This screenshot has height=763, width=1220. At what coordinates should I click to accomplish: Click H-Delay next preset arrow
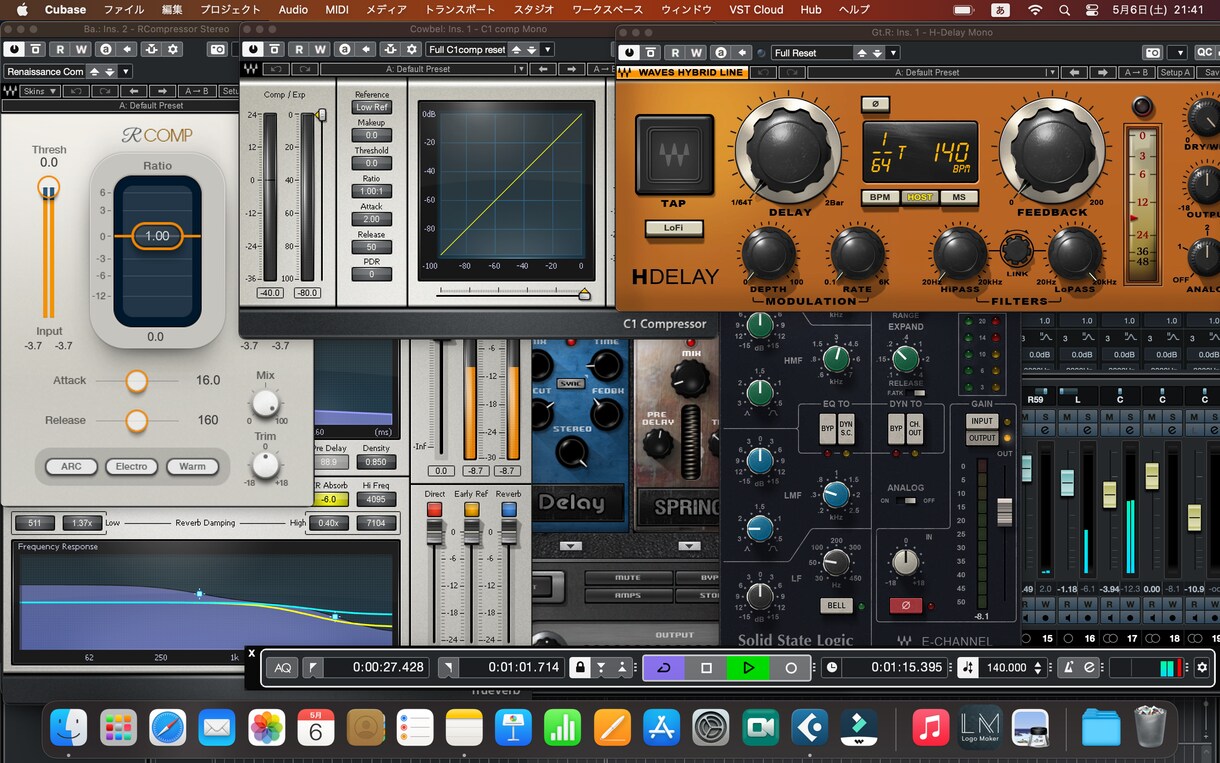point(1103,72)
